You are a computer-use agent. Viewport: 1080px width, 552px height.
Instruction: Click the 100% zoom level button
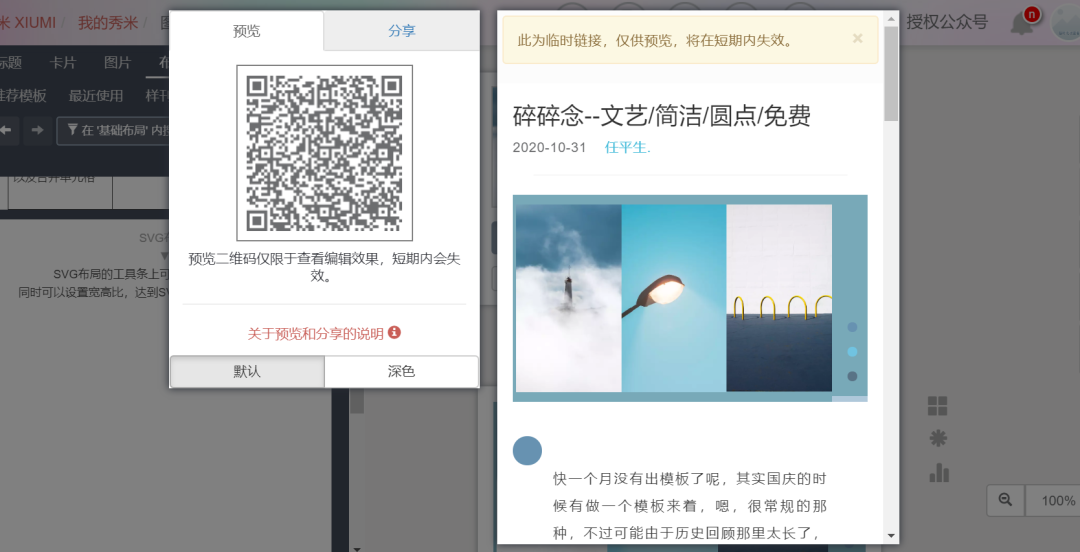click(1052, 501)
